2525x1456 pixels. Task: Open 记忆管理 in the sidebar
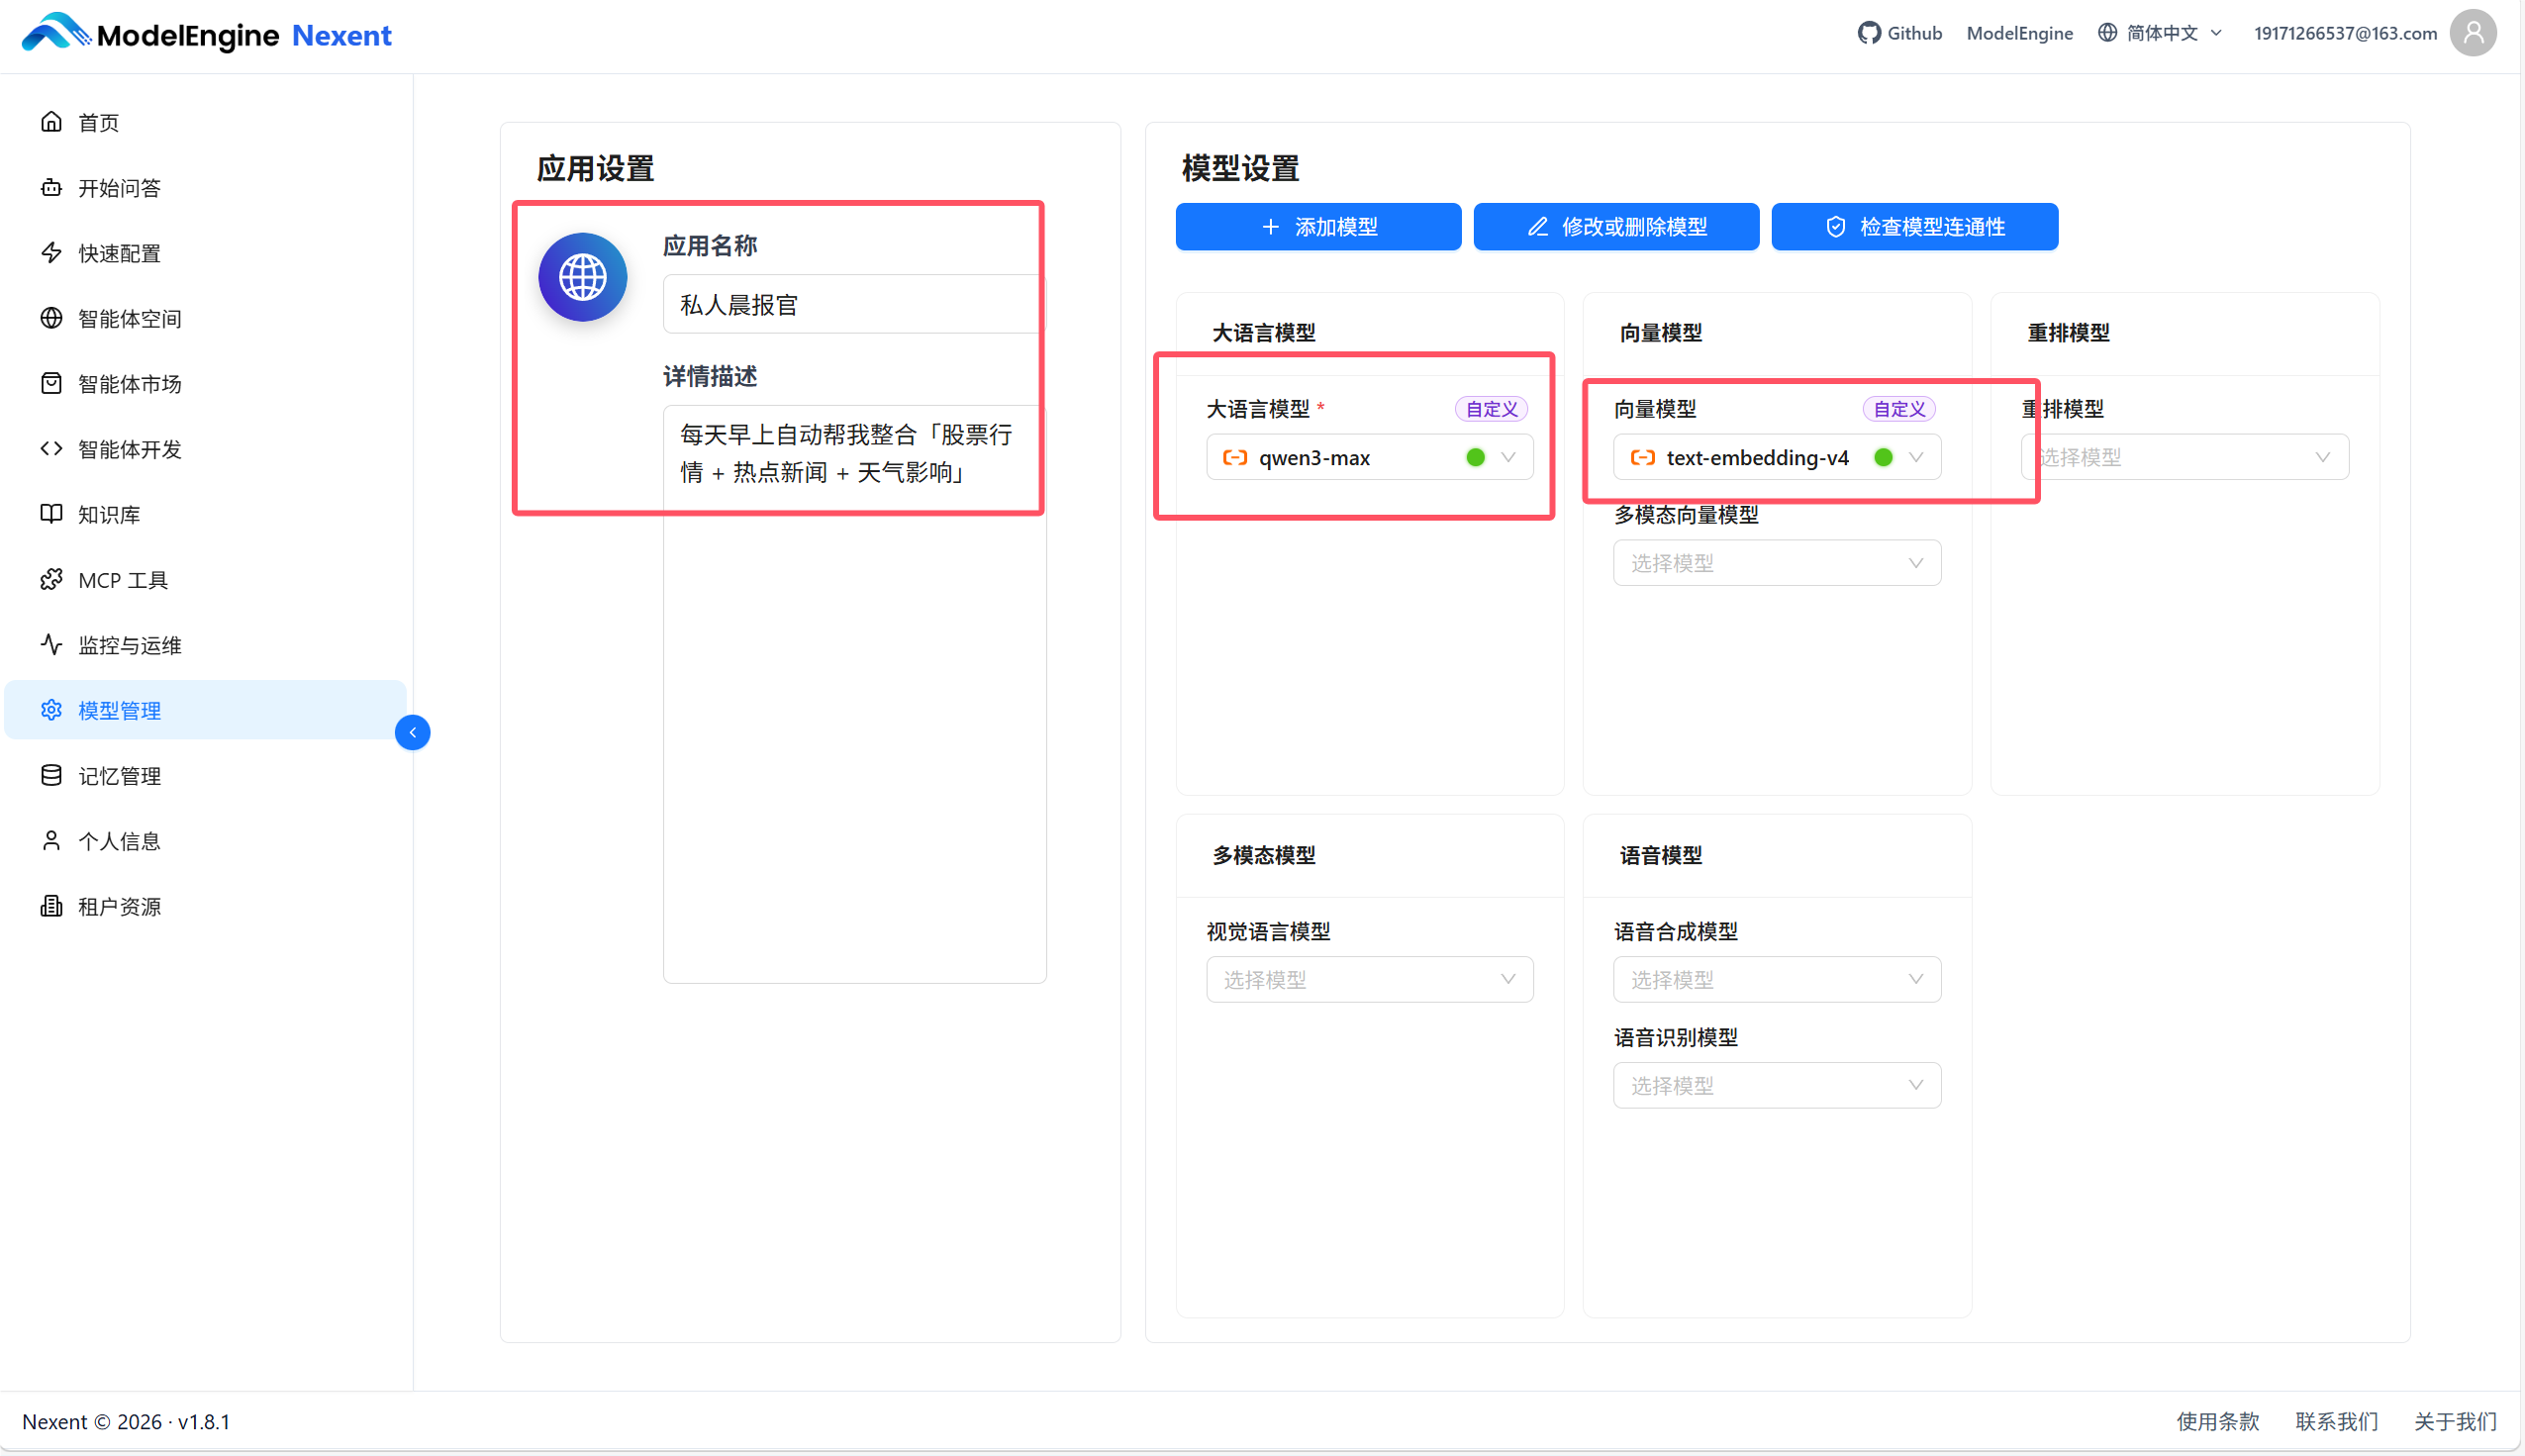point(206,776)
